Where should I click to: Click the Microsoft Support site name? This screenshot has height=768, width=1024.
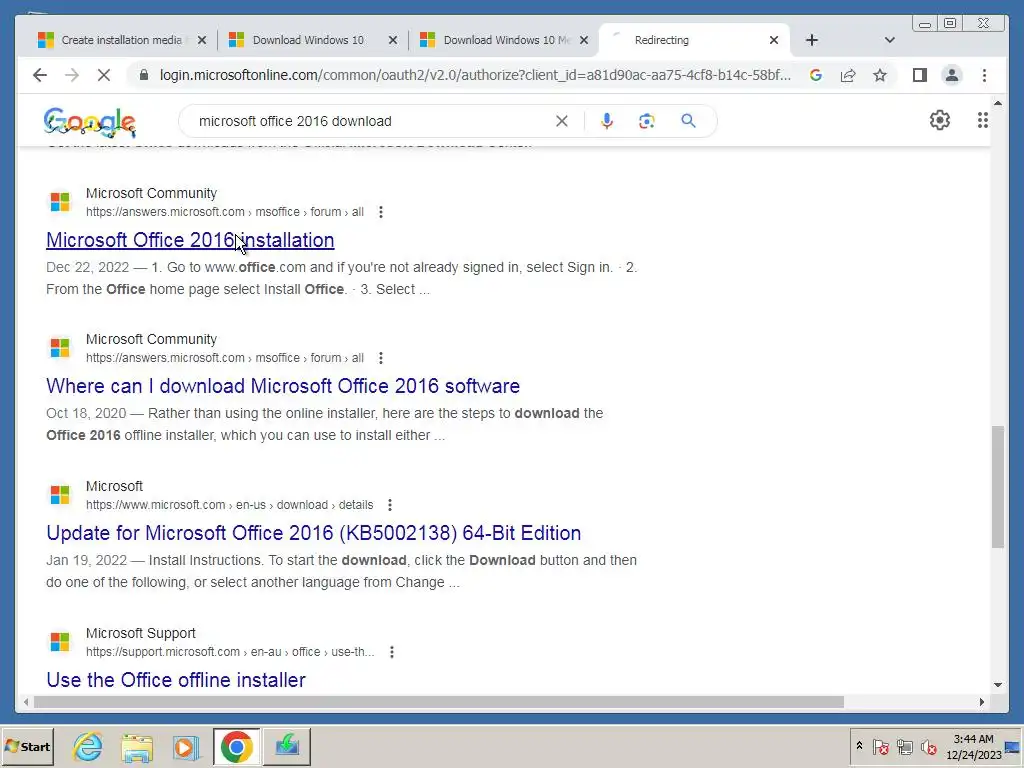pos(140,633)
